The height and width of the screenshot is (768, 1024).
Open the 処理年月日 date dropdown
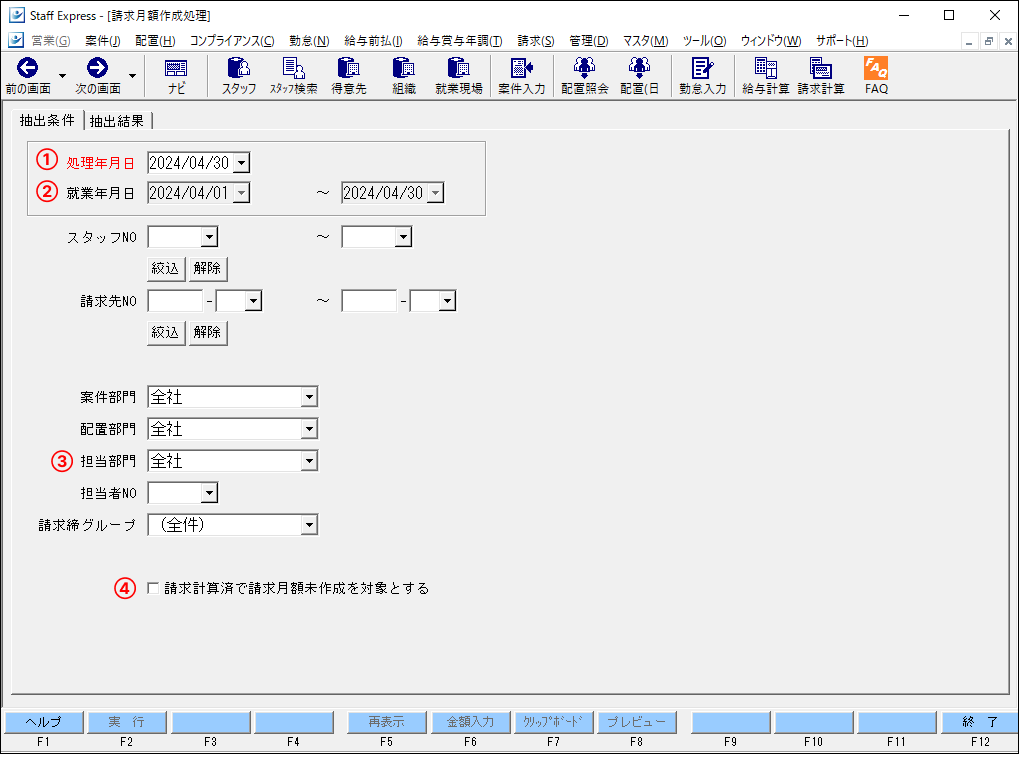242,163
